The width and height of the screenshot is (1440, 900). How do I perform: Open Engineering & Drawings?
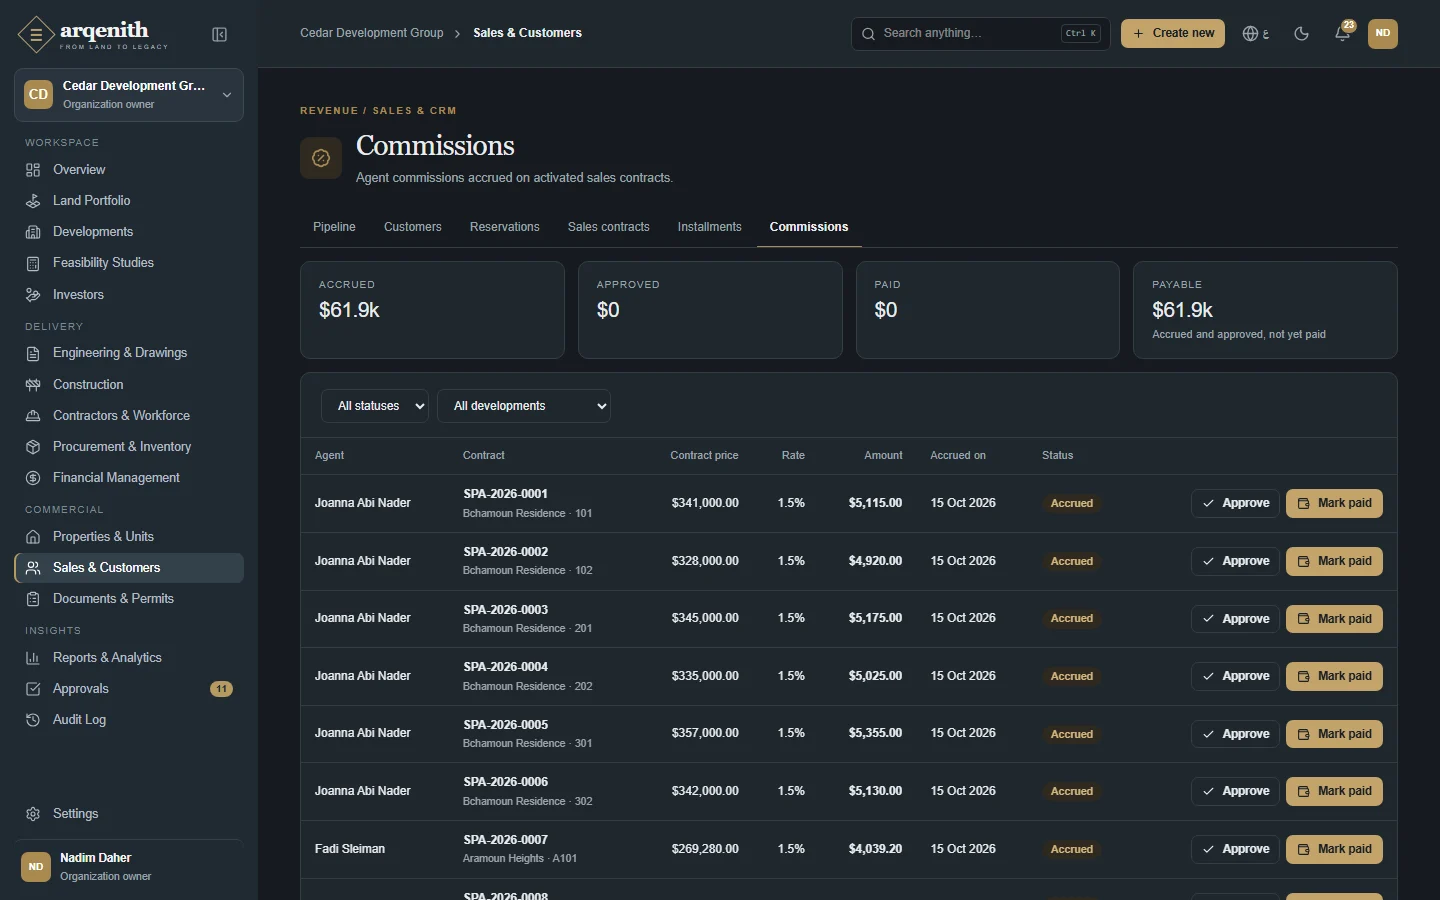(129, 353)
